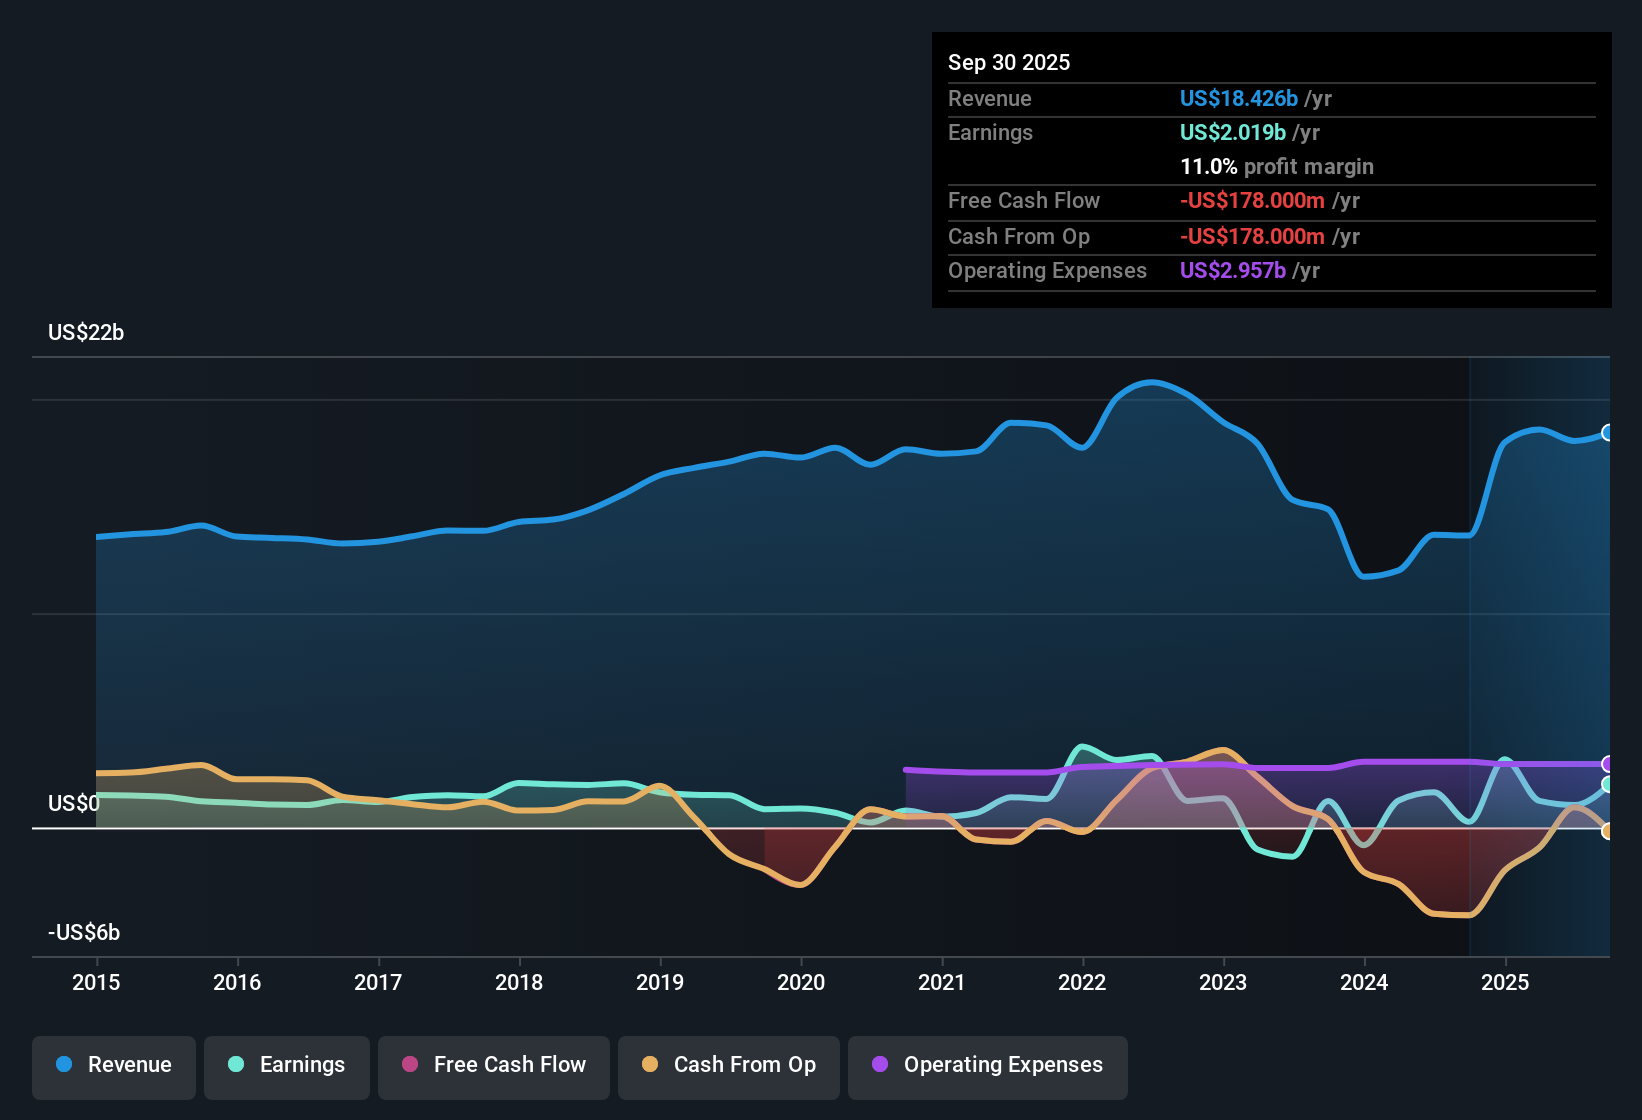Click the teal Earnings legend dot icon
The width and height of the screenshot is (1642, 1120).
point(237,1065)
